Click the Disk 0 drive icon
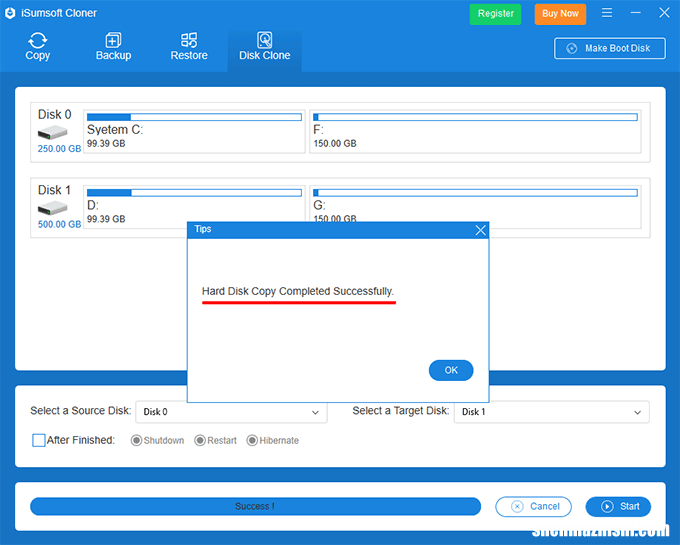This screenshot has width=680, height=545. pyautogui.click(x=52, y=132)
